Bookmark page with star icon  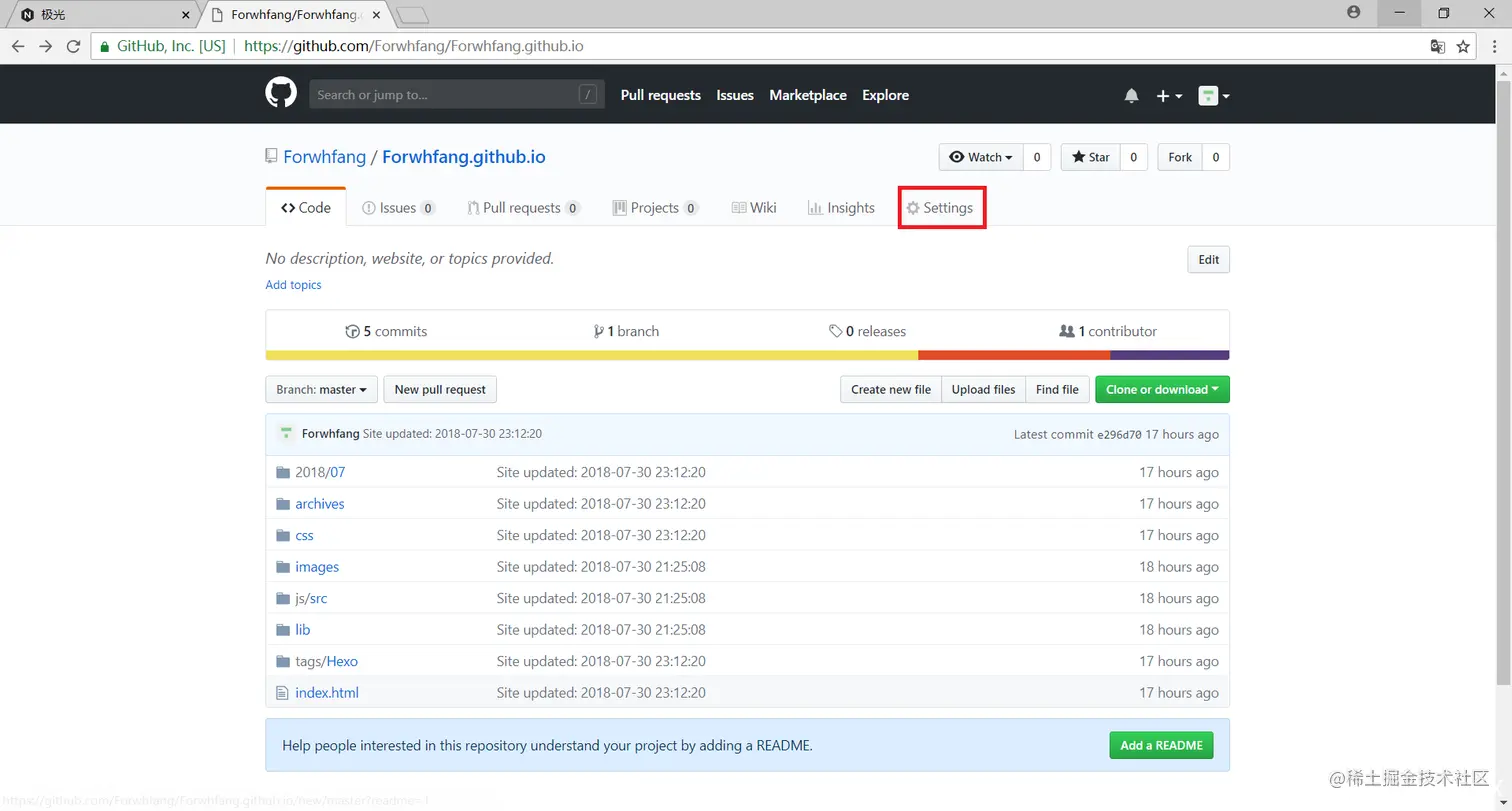pos(1464,46)
